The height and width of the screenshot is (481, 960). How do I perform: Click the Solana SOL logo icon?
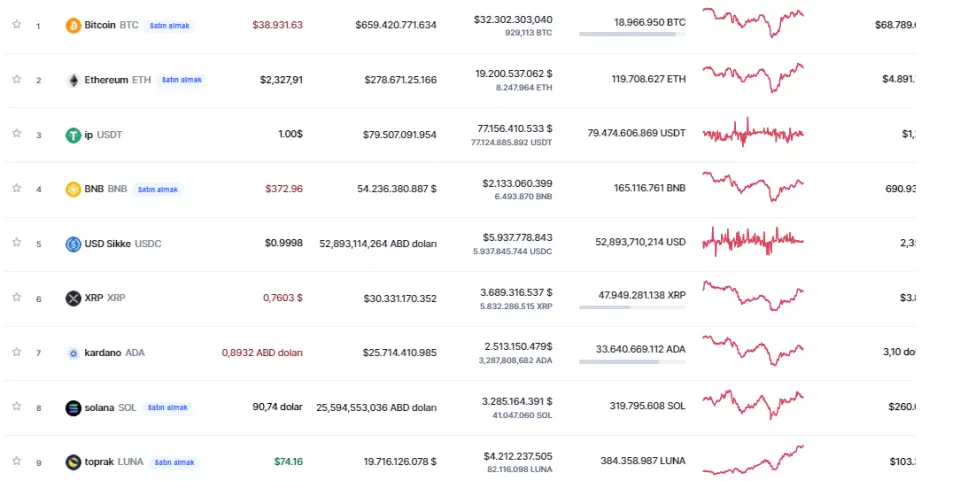(x=73, y=408)
